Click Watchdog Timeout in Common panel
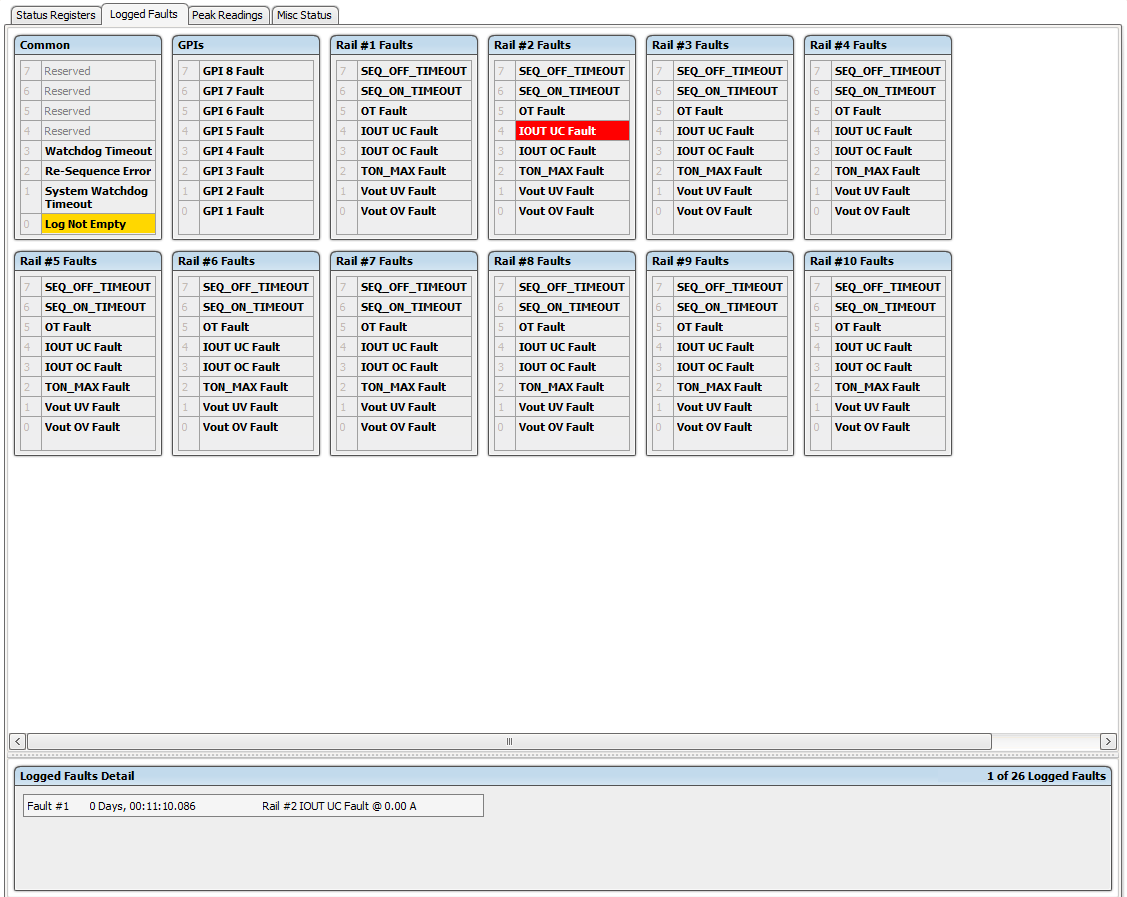This screenshot has height=897, width=1127. 98,151
